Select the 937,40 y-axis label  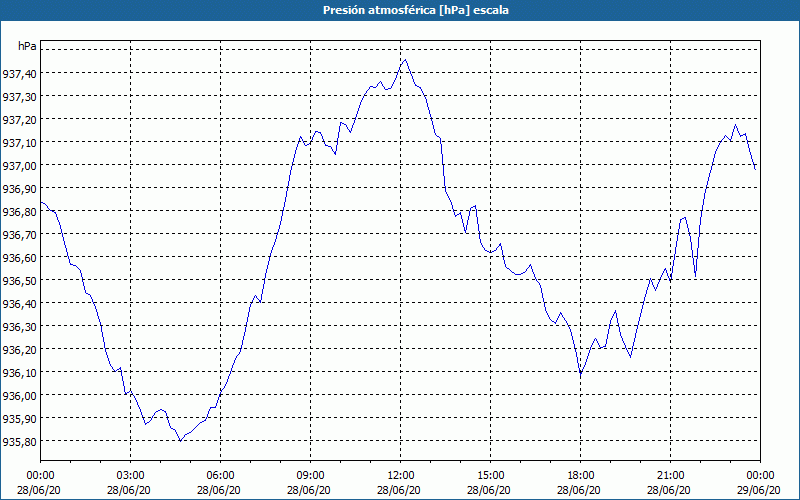[20, 74]
